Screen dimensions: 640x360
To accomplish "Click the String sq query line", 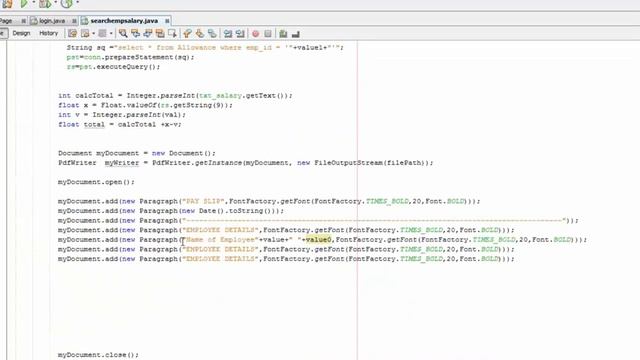I will click(205, 48).
